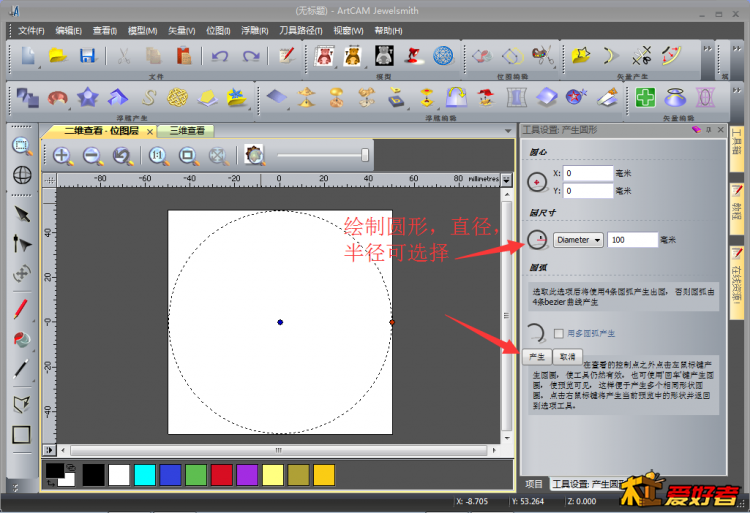Viewport: 750px width, 513px height.
Task: Click the 取消 cancel button
Action: pos(567,357)
